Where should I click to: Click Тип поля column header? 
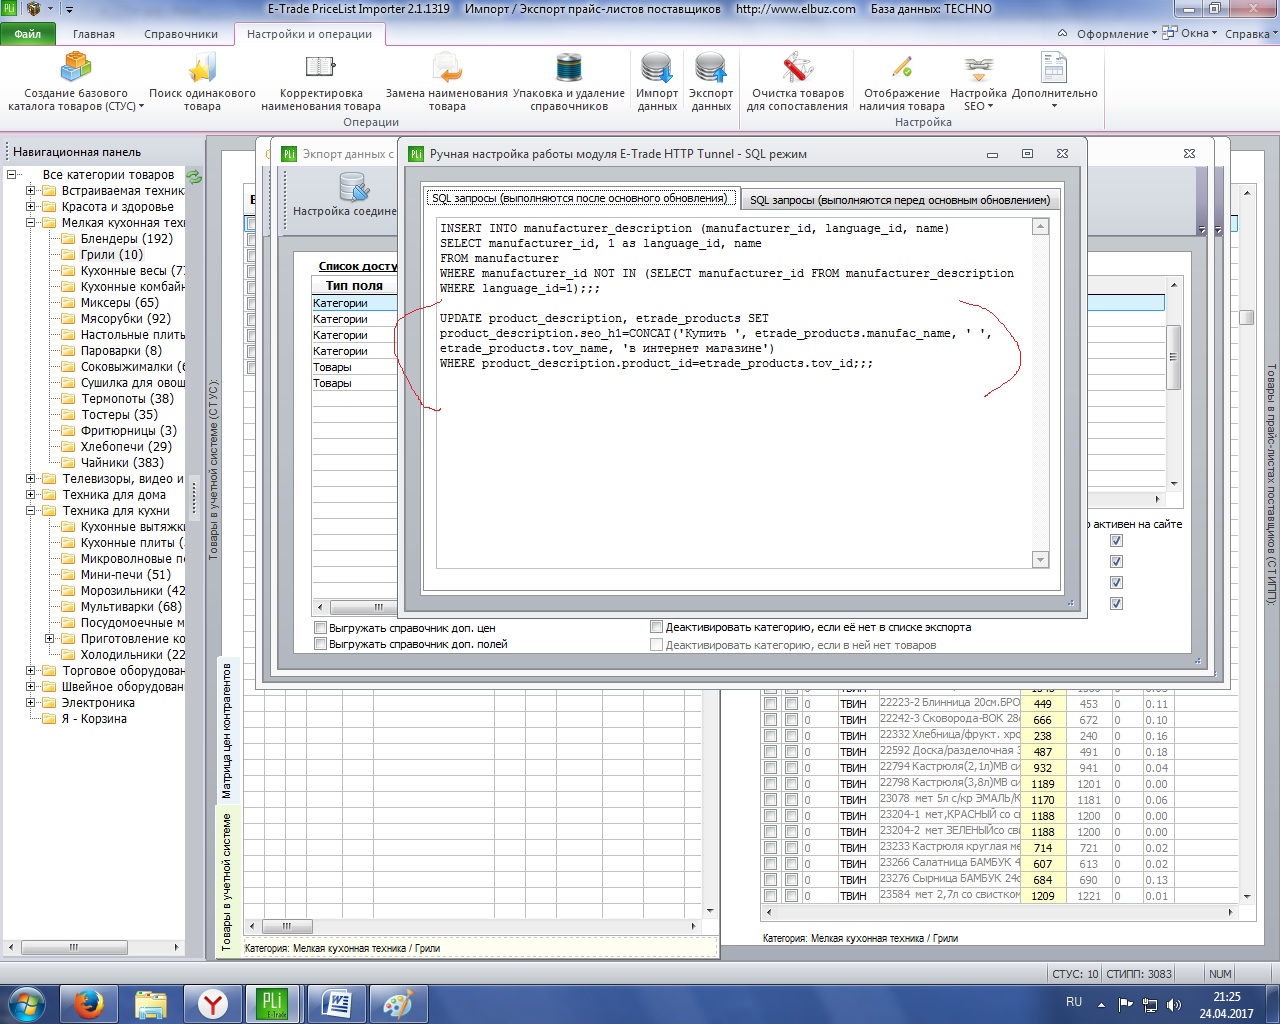[x=354, y=286]
